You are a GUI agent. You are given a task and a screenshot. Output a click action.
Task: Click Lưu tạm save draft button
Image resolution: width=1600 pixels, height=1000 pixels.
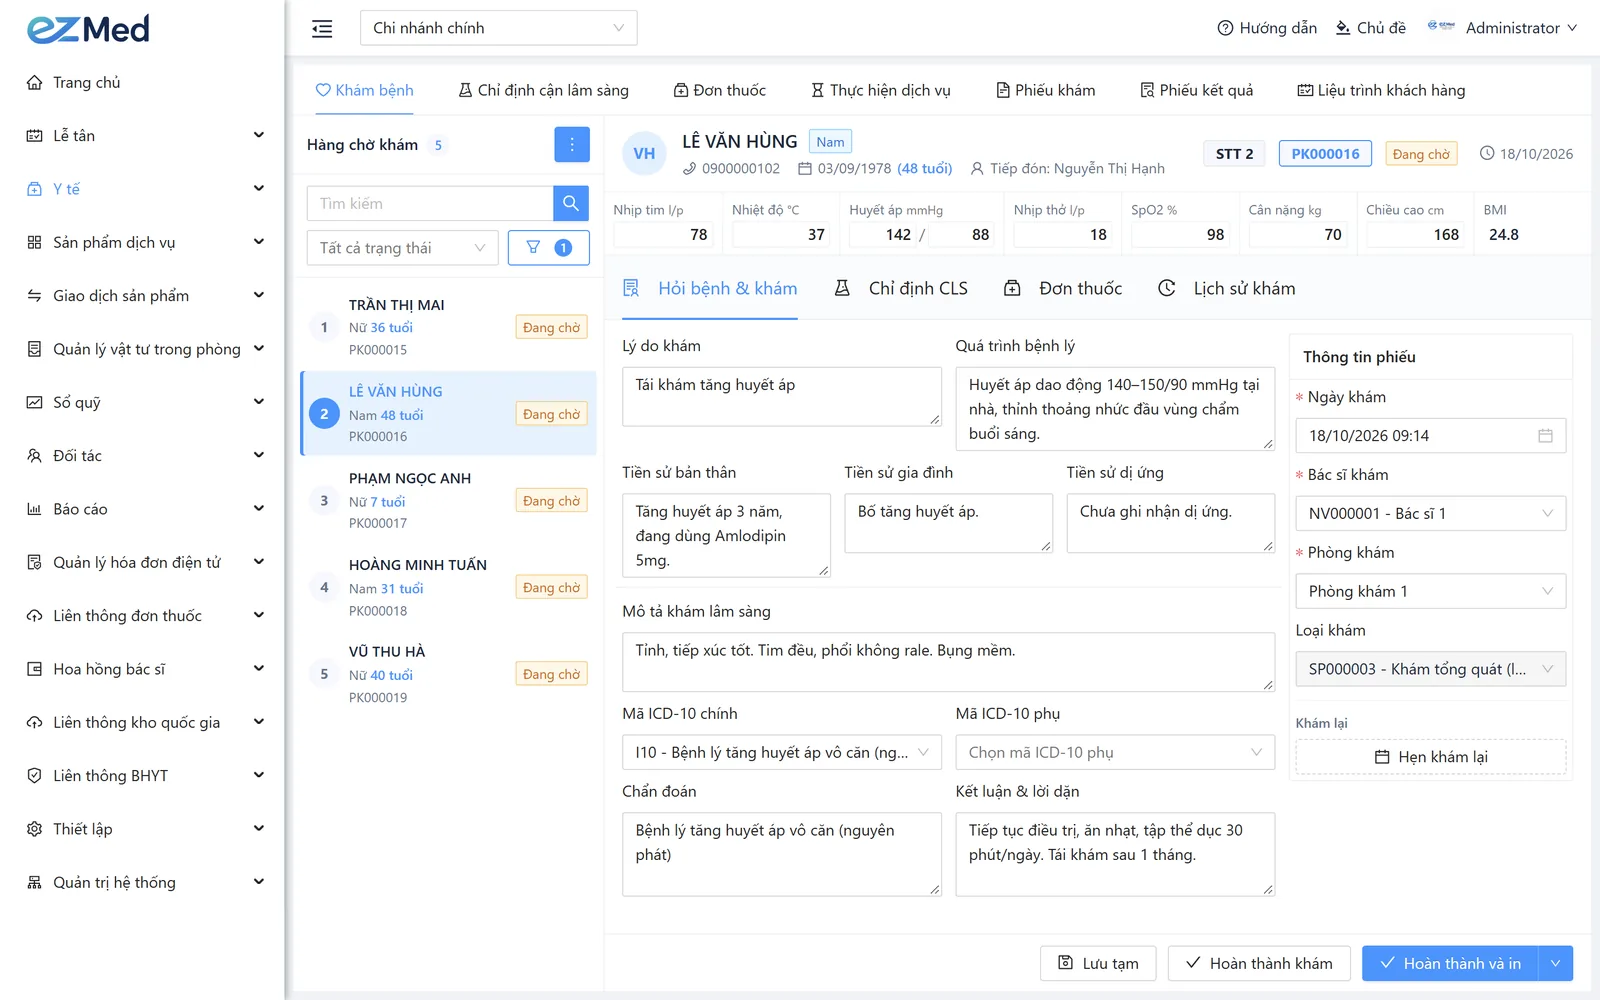(1098, 963)
